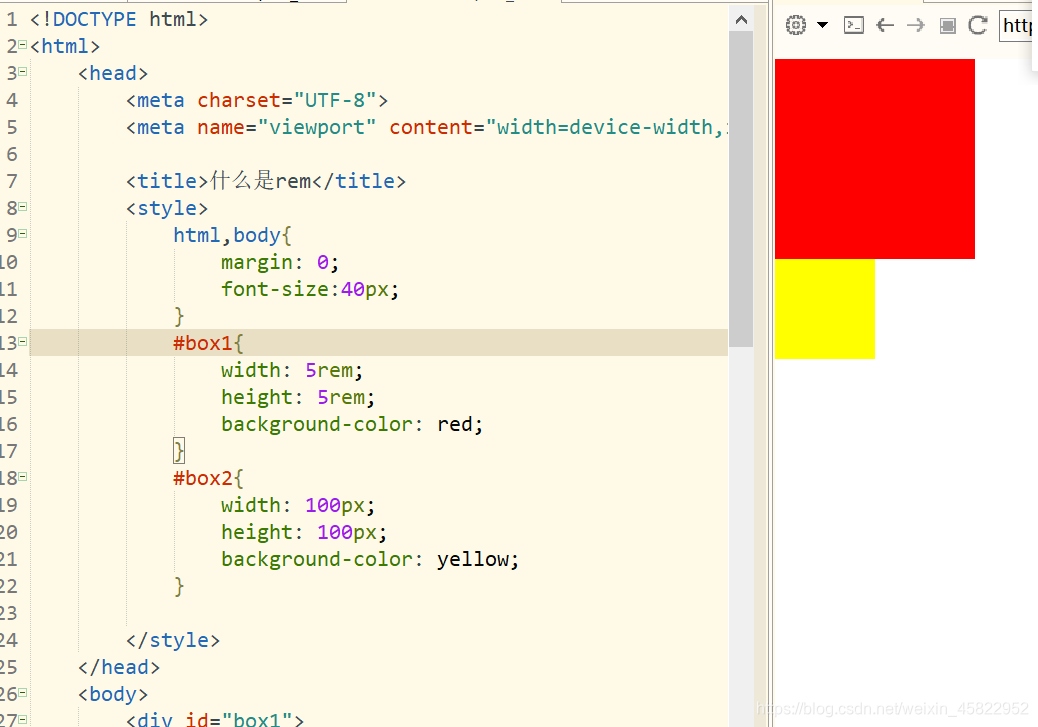Collapse the body tag fold on line 26
Image resolution: width=1038 pixels, height=727 pixels.
pos(23,693)
